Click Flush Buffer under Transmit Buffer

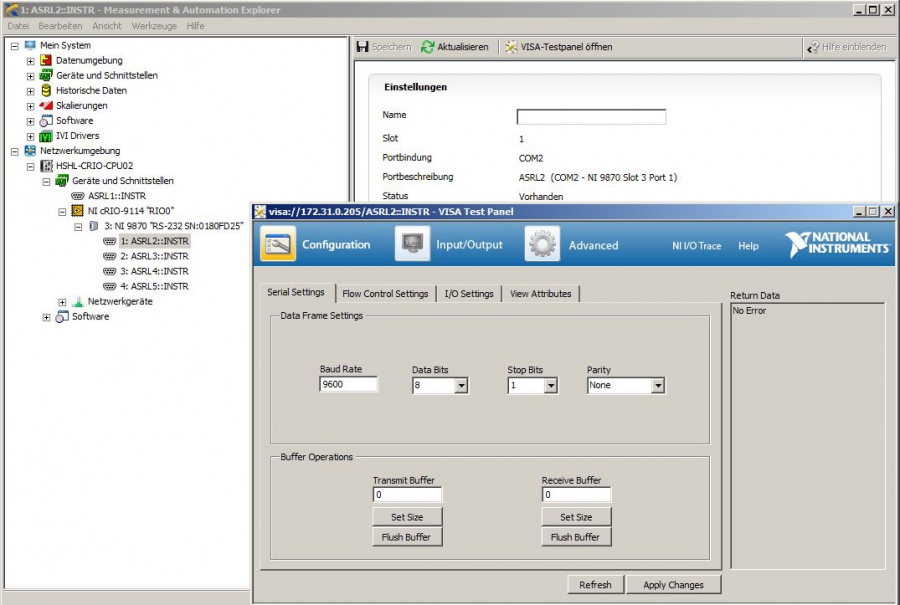point(407,537)
